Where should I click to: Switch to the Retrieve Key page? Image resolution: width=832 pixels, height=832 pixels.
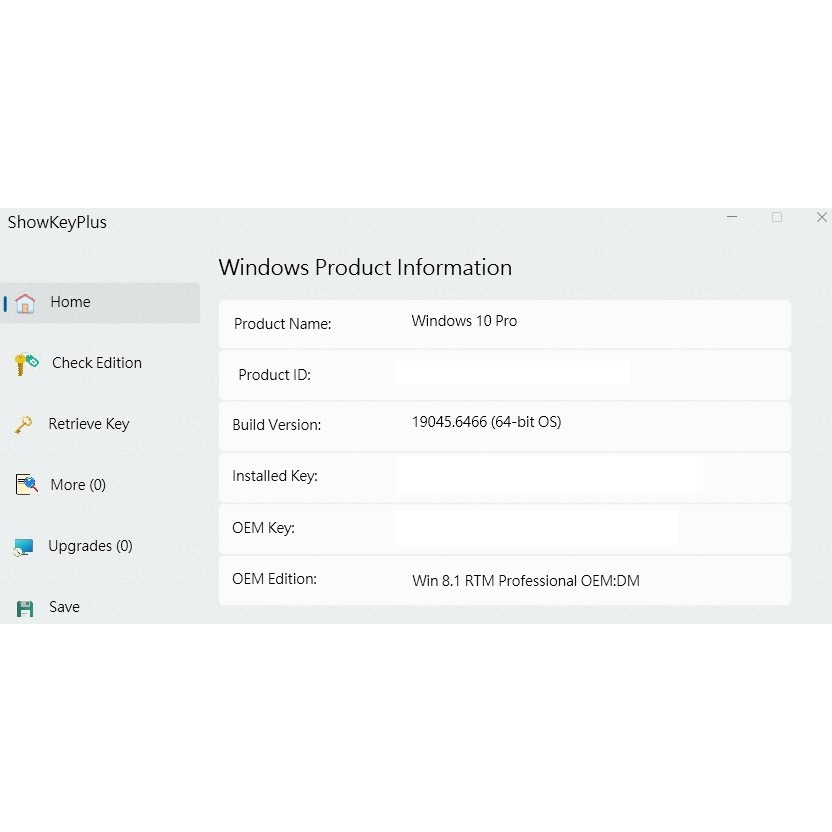[x=90, y=424]
